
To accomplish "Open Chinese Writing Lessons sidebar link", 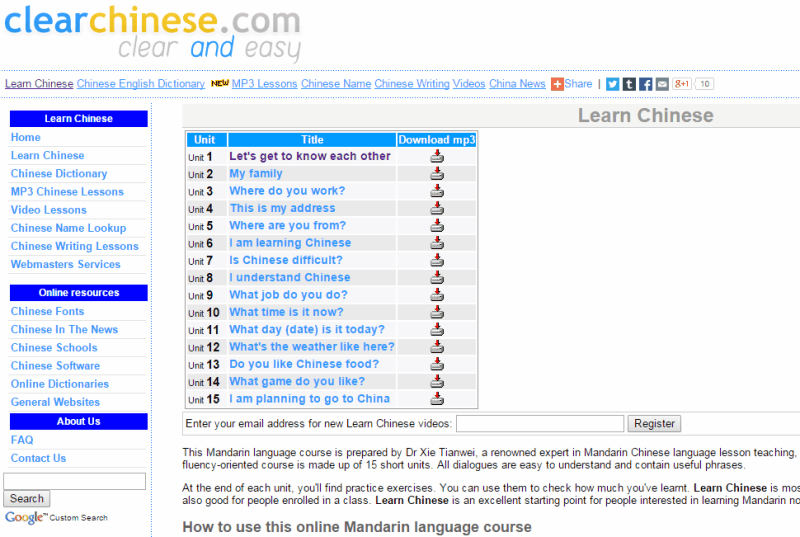I will click(x=74, y=246).
